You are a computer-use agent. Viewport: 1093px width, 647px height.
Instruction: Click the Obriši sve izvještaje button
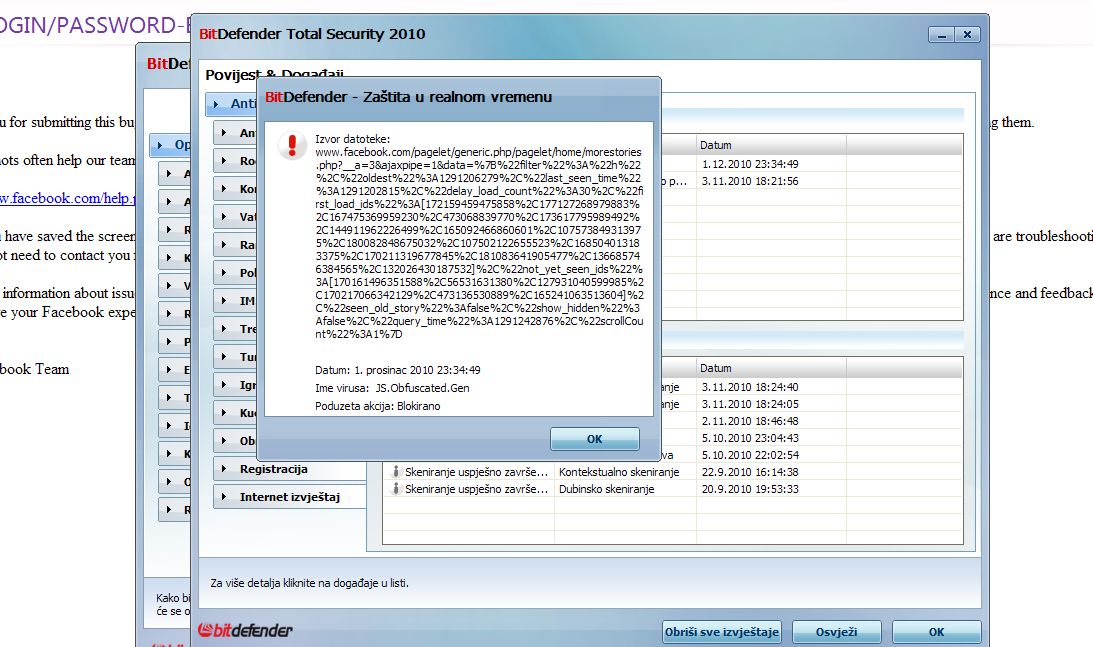[x=721, y=632]
